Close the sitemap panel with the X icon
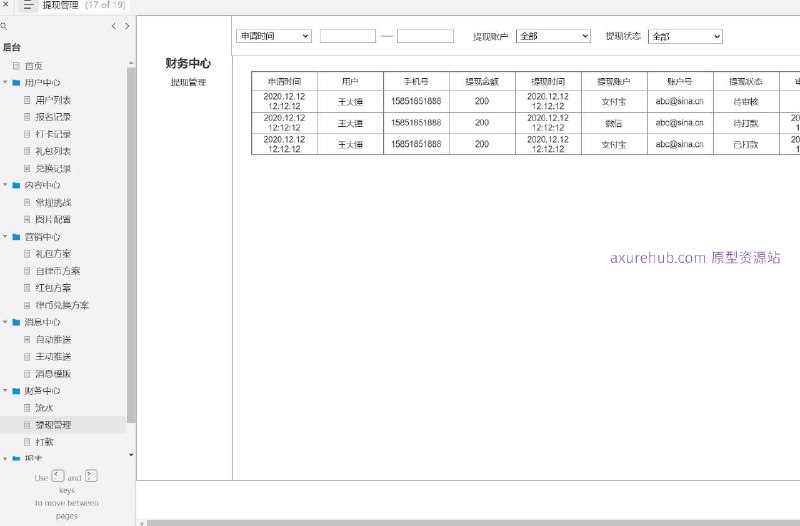 (6, 4)
